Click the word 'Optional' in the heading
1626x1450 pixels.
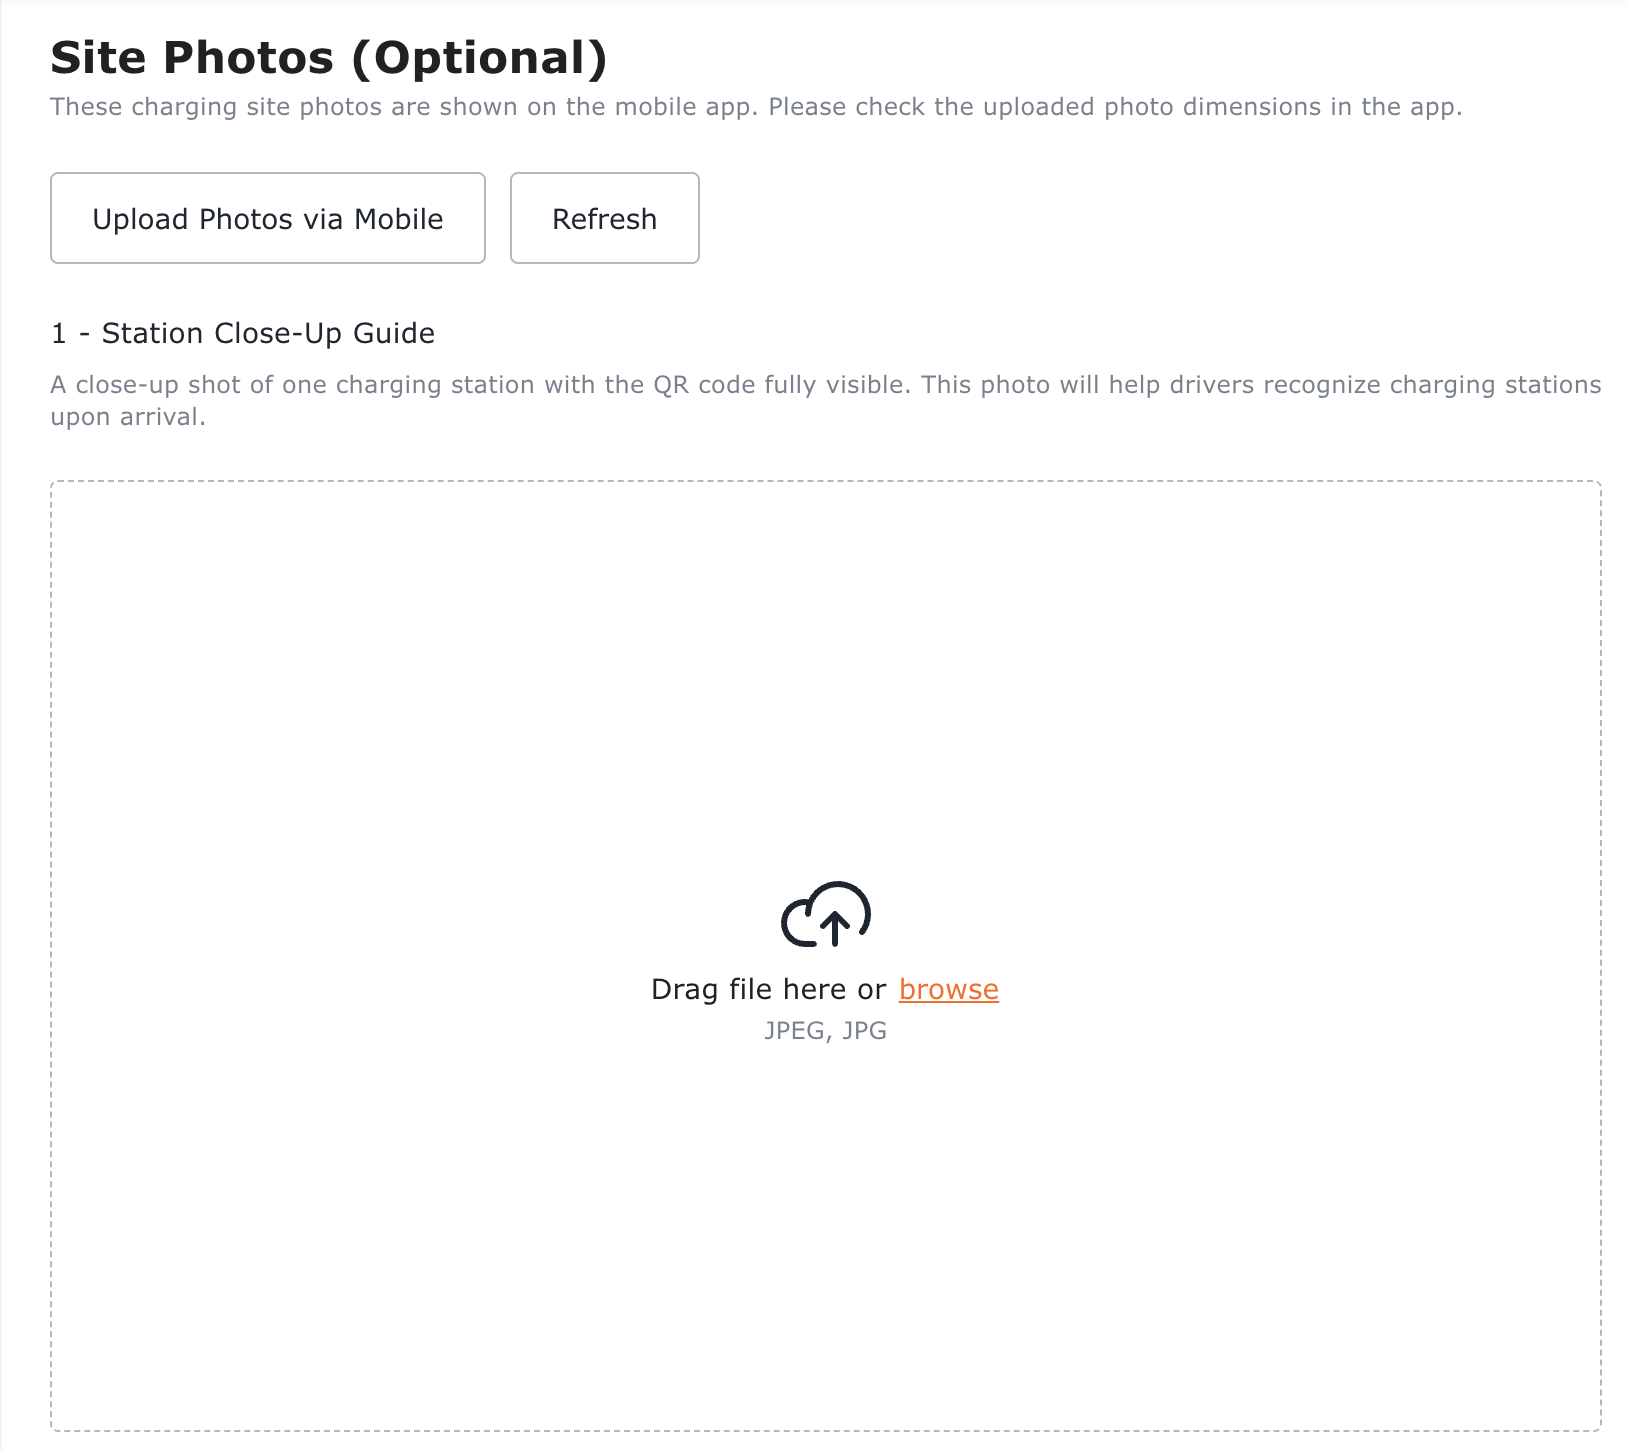point(479,58)
